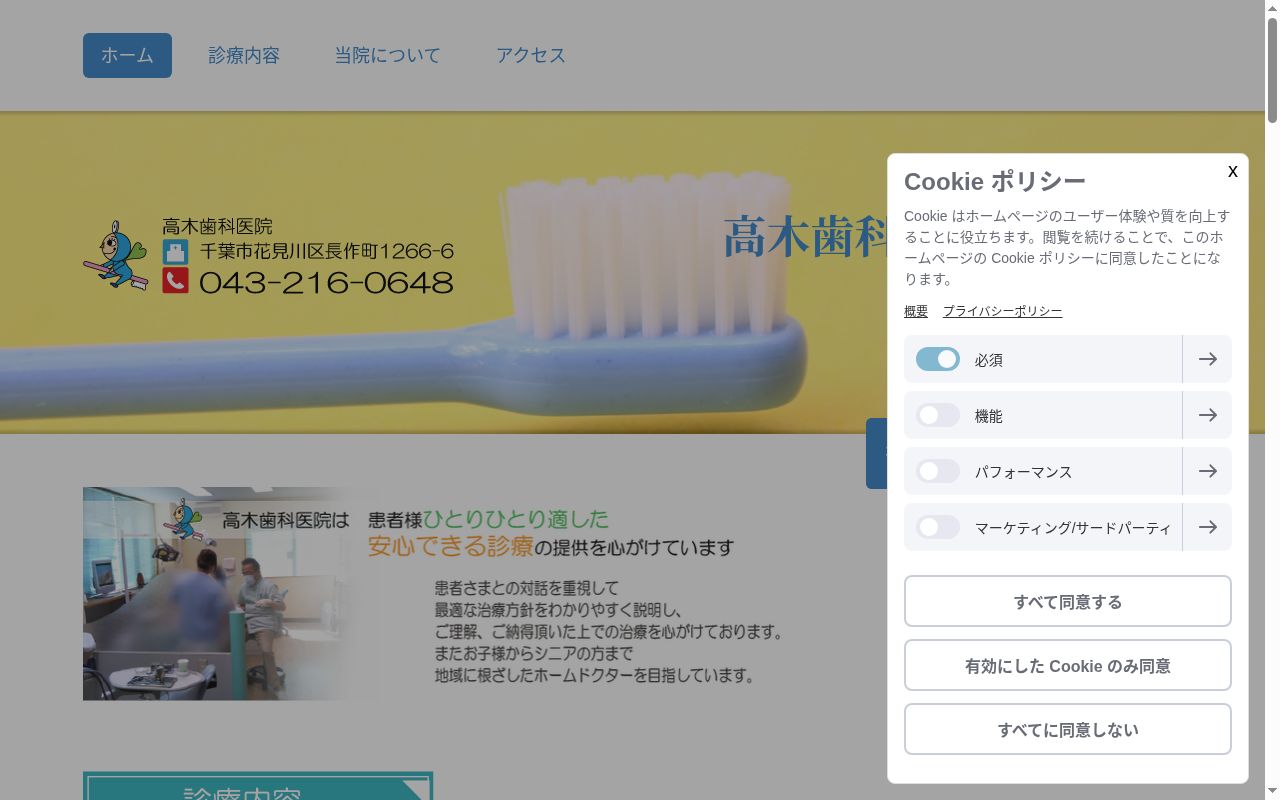Open the 概要 link

916,311
